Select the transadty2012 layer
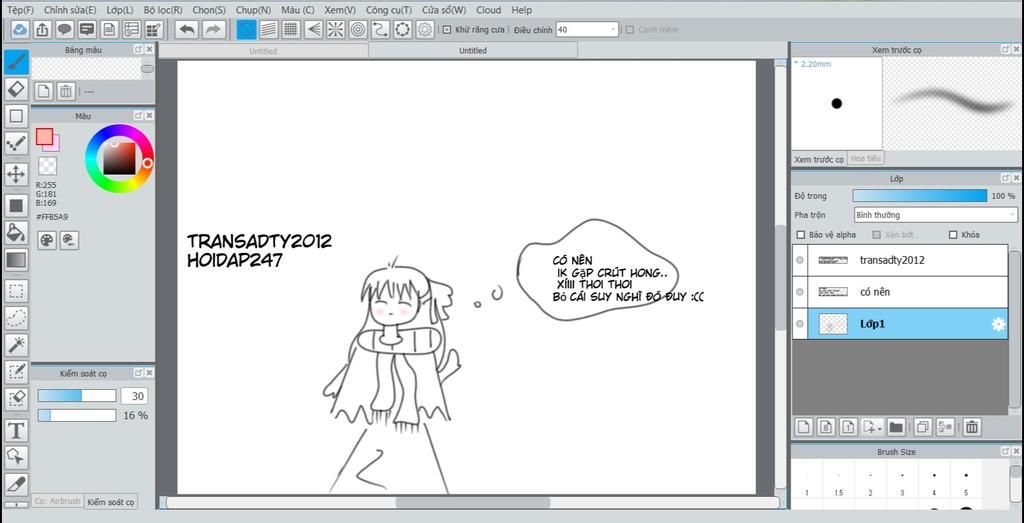This screenshot has width=1024, height=523. point(908,260)
